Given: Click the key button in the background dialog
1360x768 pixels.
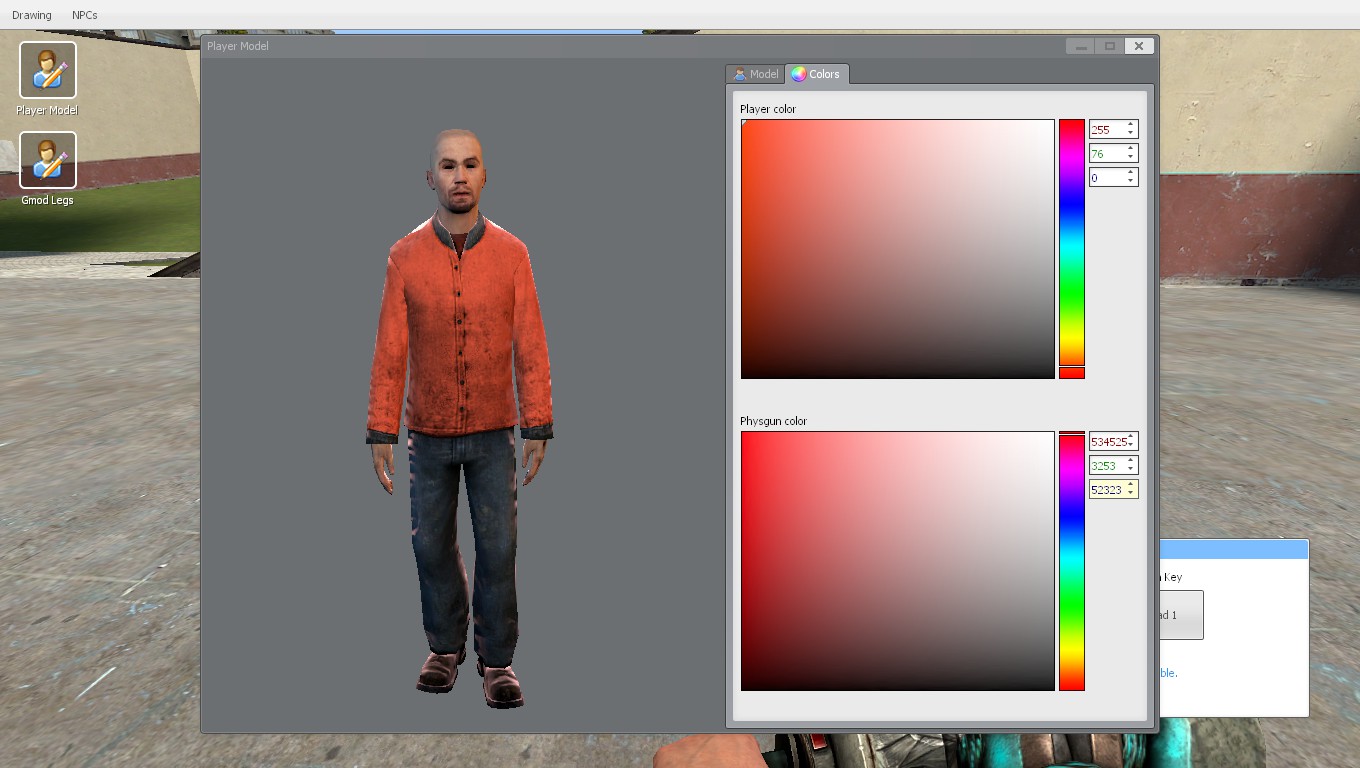Looking at the screenshot, I should [x=1181, y=615].
